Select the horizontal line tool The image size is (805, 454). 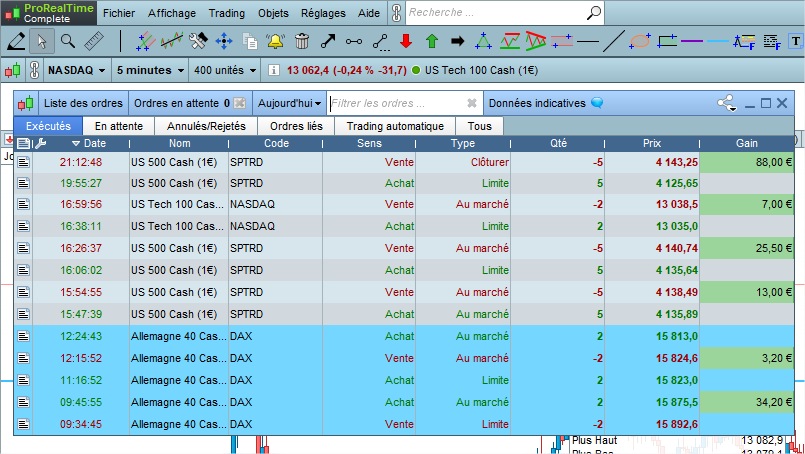click(x=588, y=41)
